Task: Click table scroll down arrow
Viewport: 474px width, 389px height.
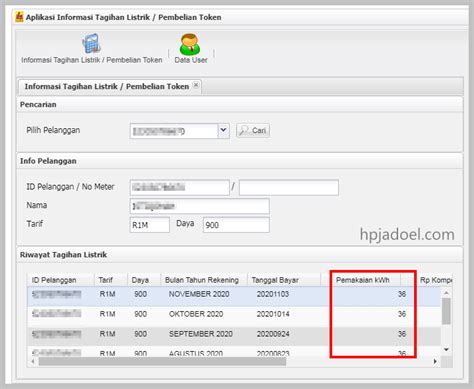Action: pyautogui.click(x=446, y=349)
